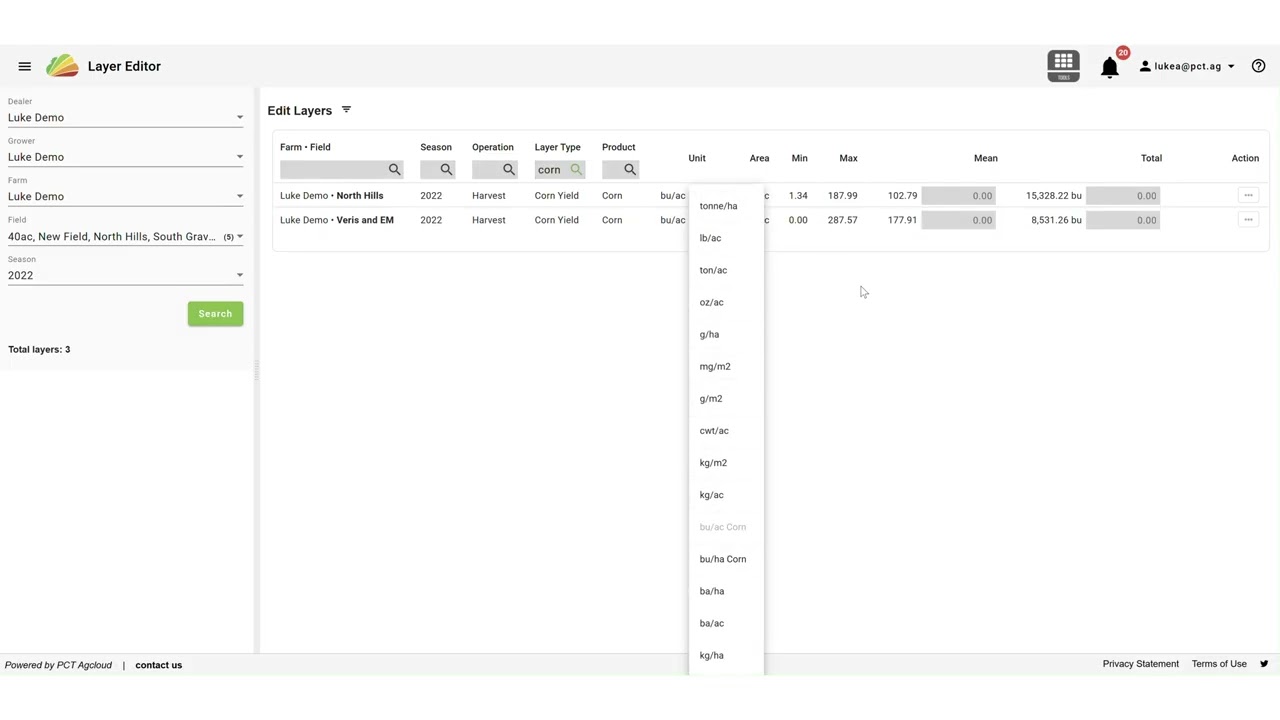The image size is (1280, 720).
Task: Expand the Dealer dropdown
Action: 126,118
